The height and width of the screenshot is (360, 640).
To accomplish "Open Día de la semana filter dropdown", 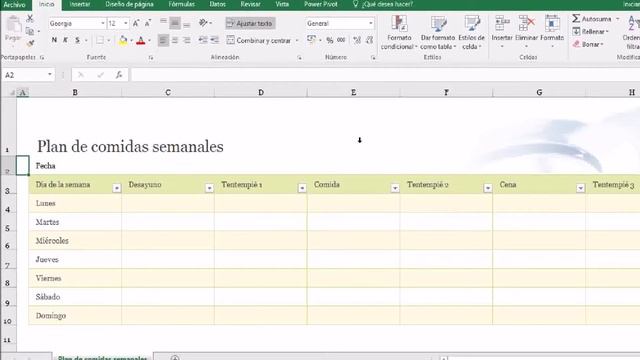I will point(117,188).
